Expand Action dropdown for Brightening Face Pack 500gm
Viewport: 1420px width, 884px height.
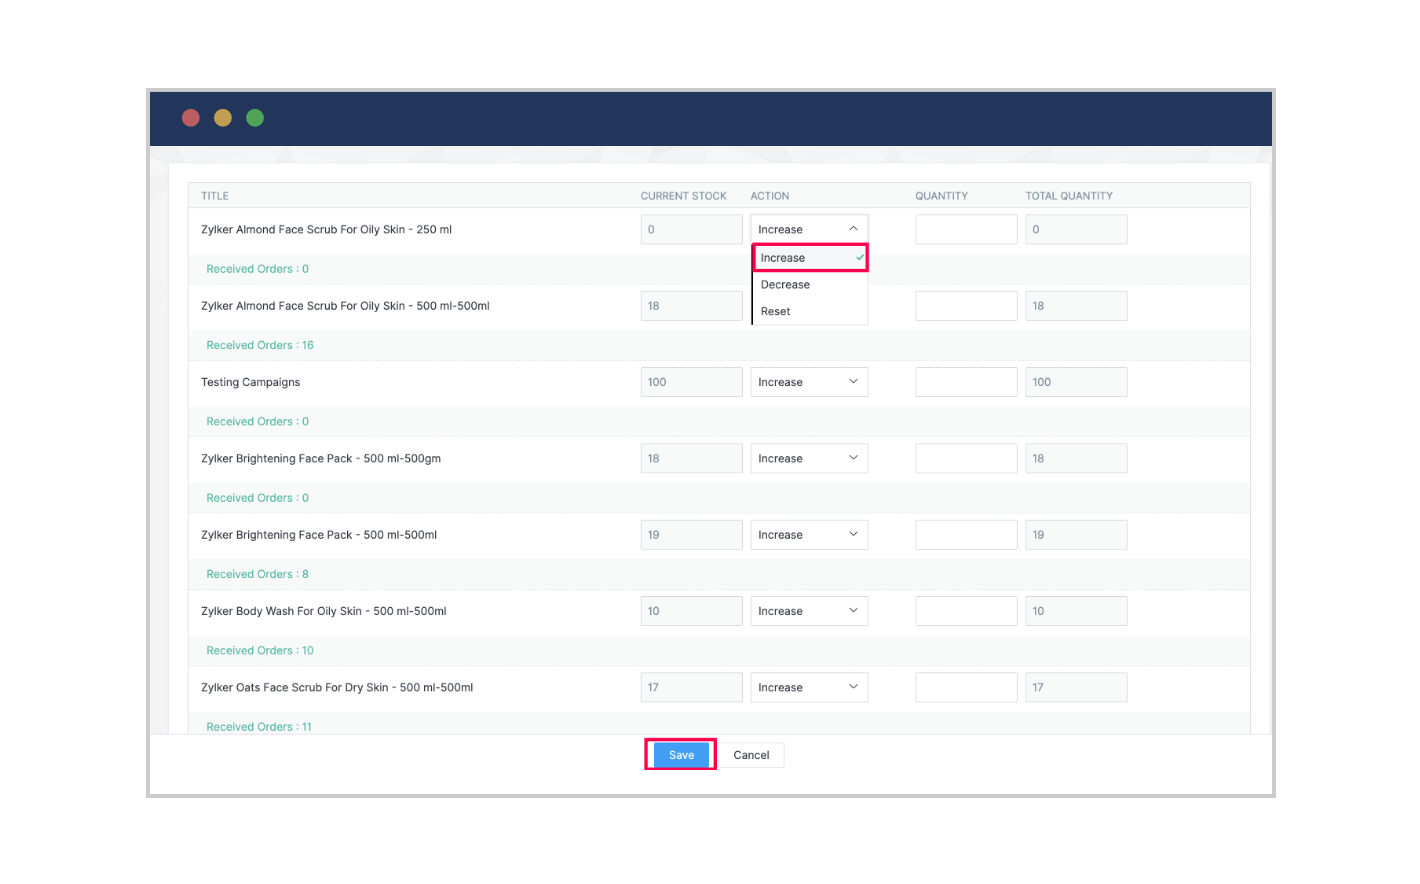point(809,458)
